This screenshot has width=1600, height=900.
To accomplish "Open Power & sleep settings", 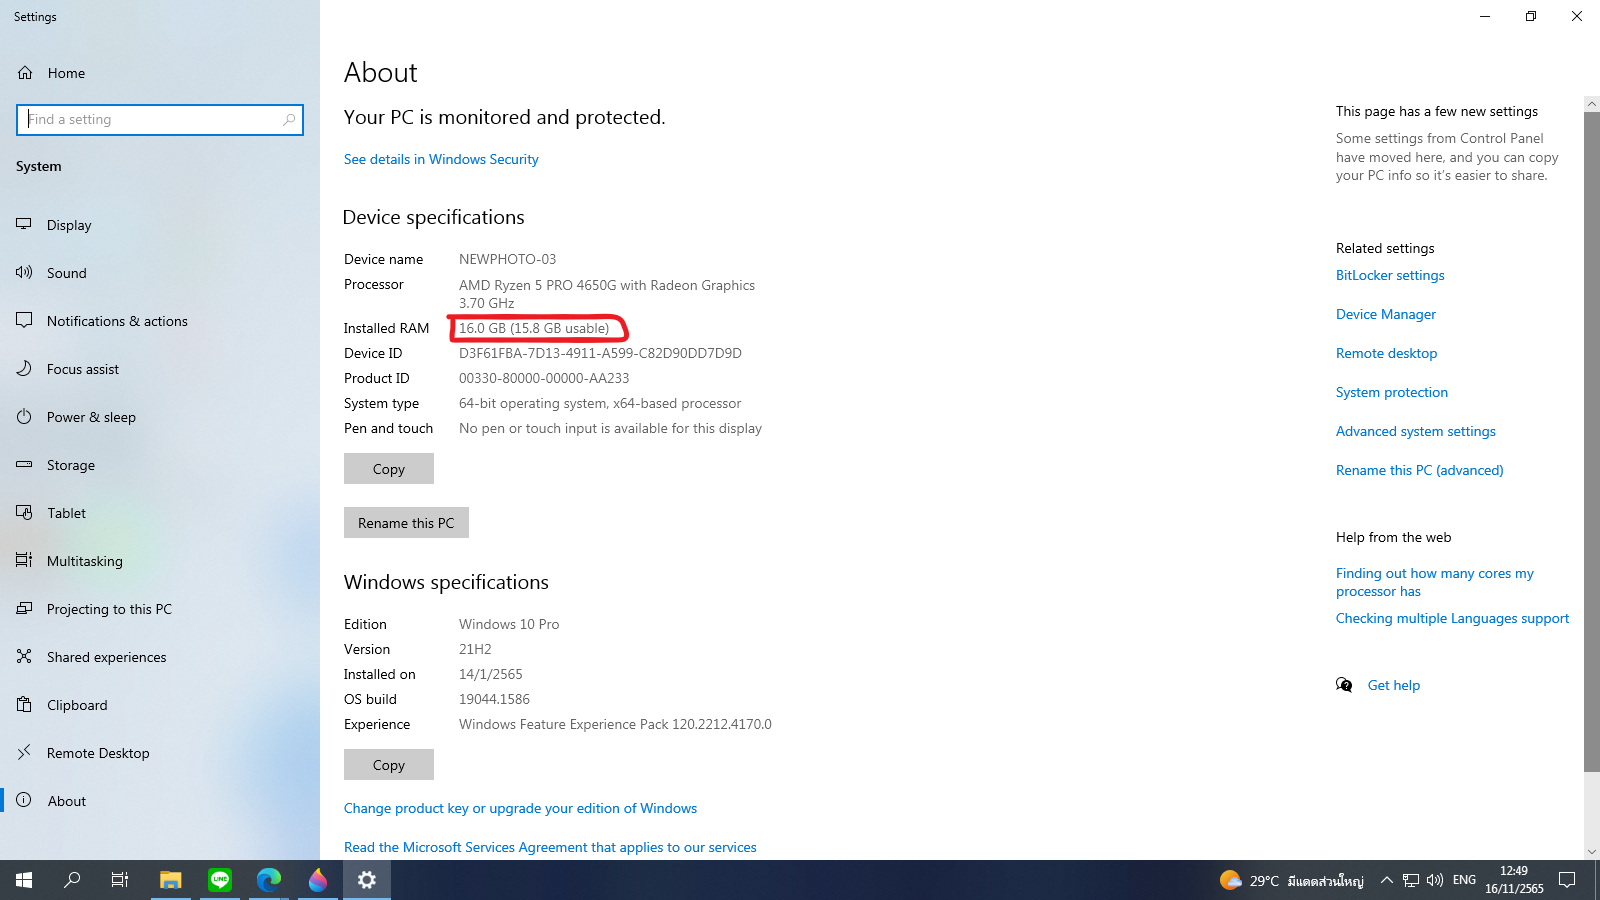I will (91, 417).
